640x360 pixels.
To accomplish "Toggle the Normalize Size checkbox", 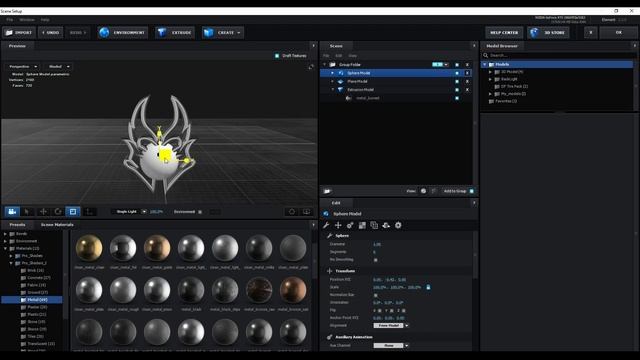I will (x=376, y=295).
